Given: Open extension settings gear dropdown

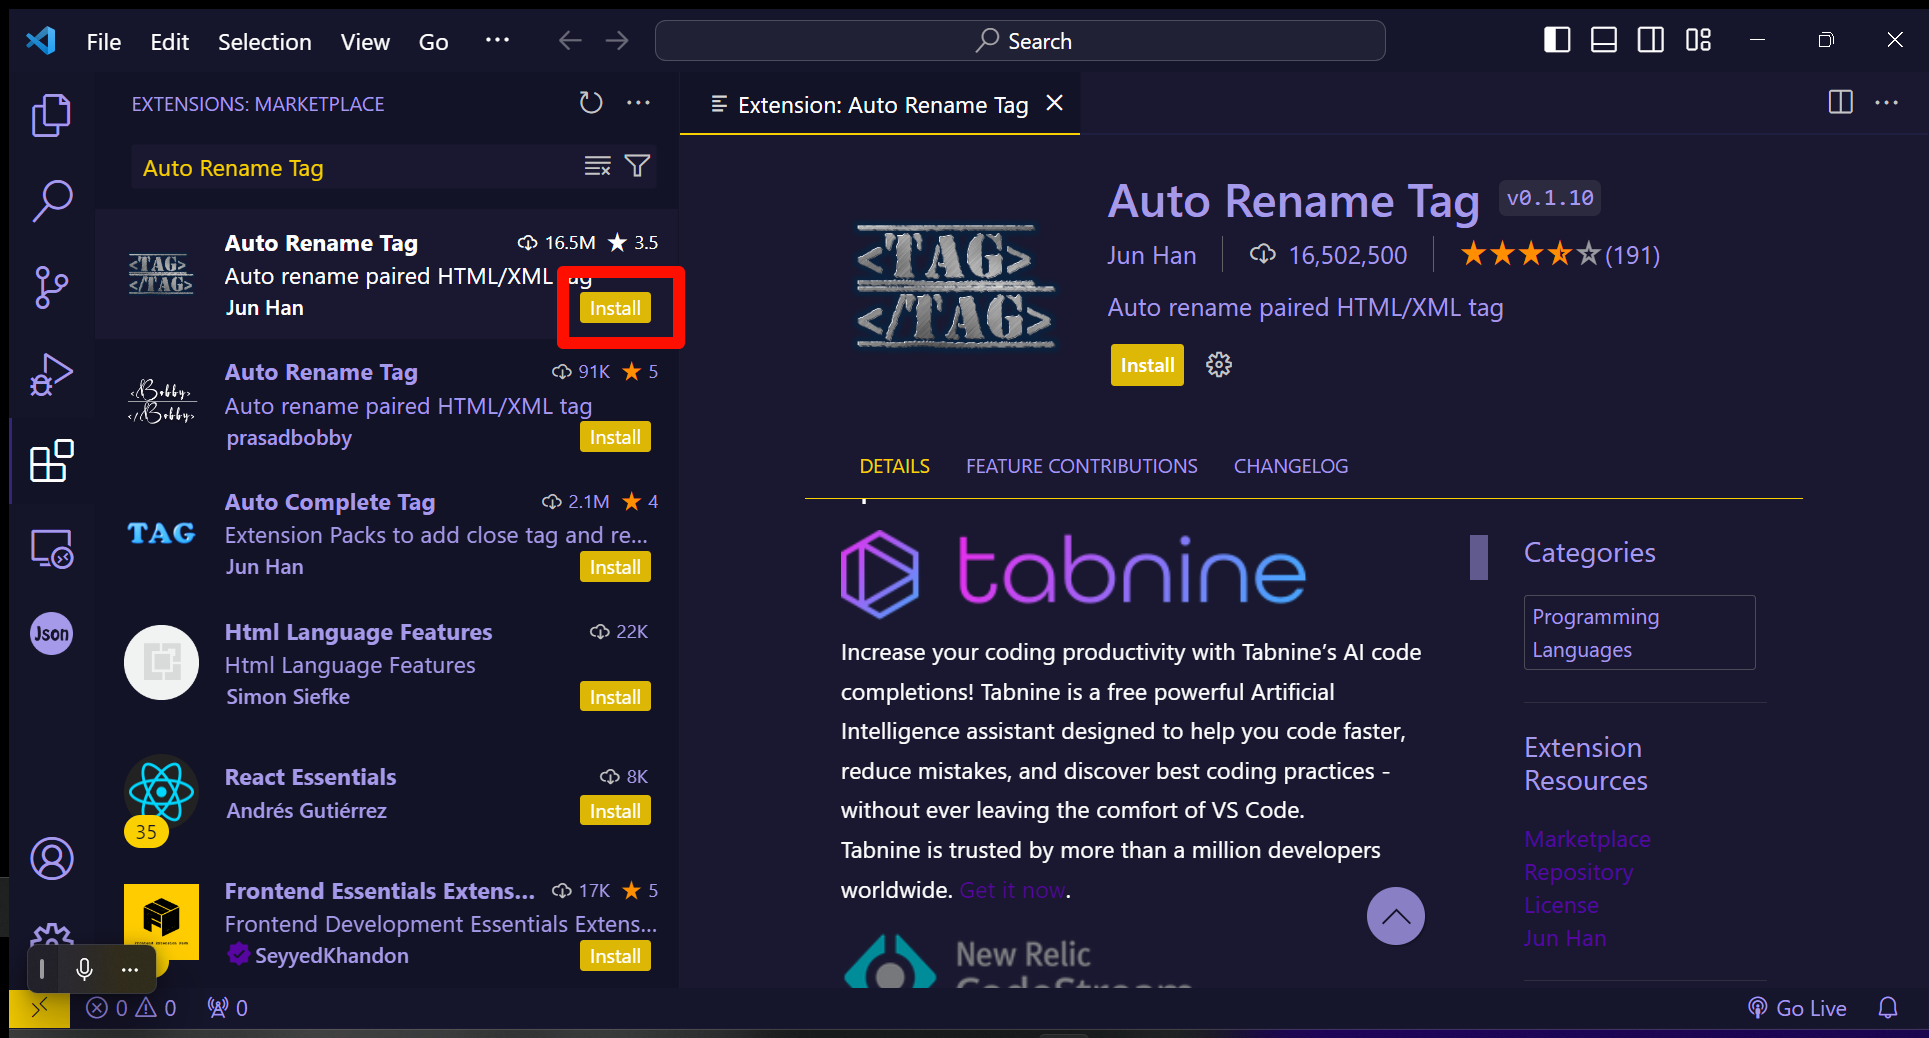Looking at the screenshot, I should [x=1218, y=365].
